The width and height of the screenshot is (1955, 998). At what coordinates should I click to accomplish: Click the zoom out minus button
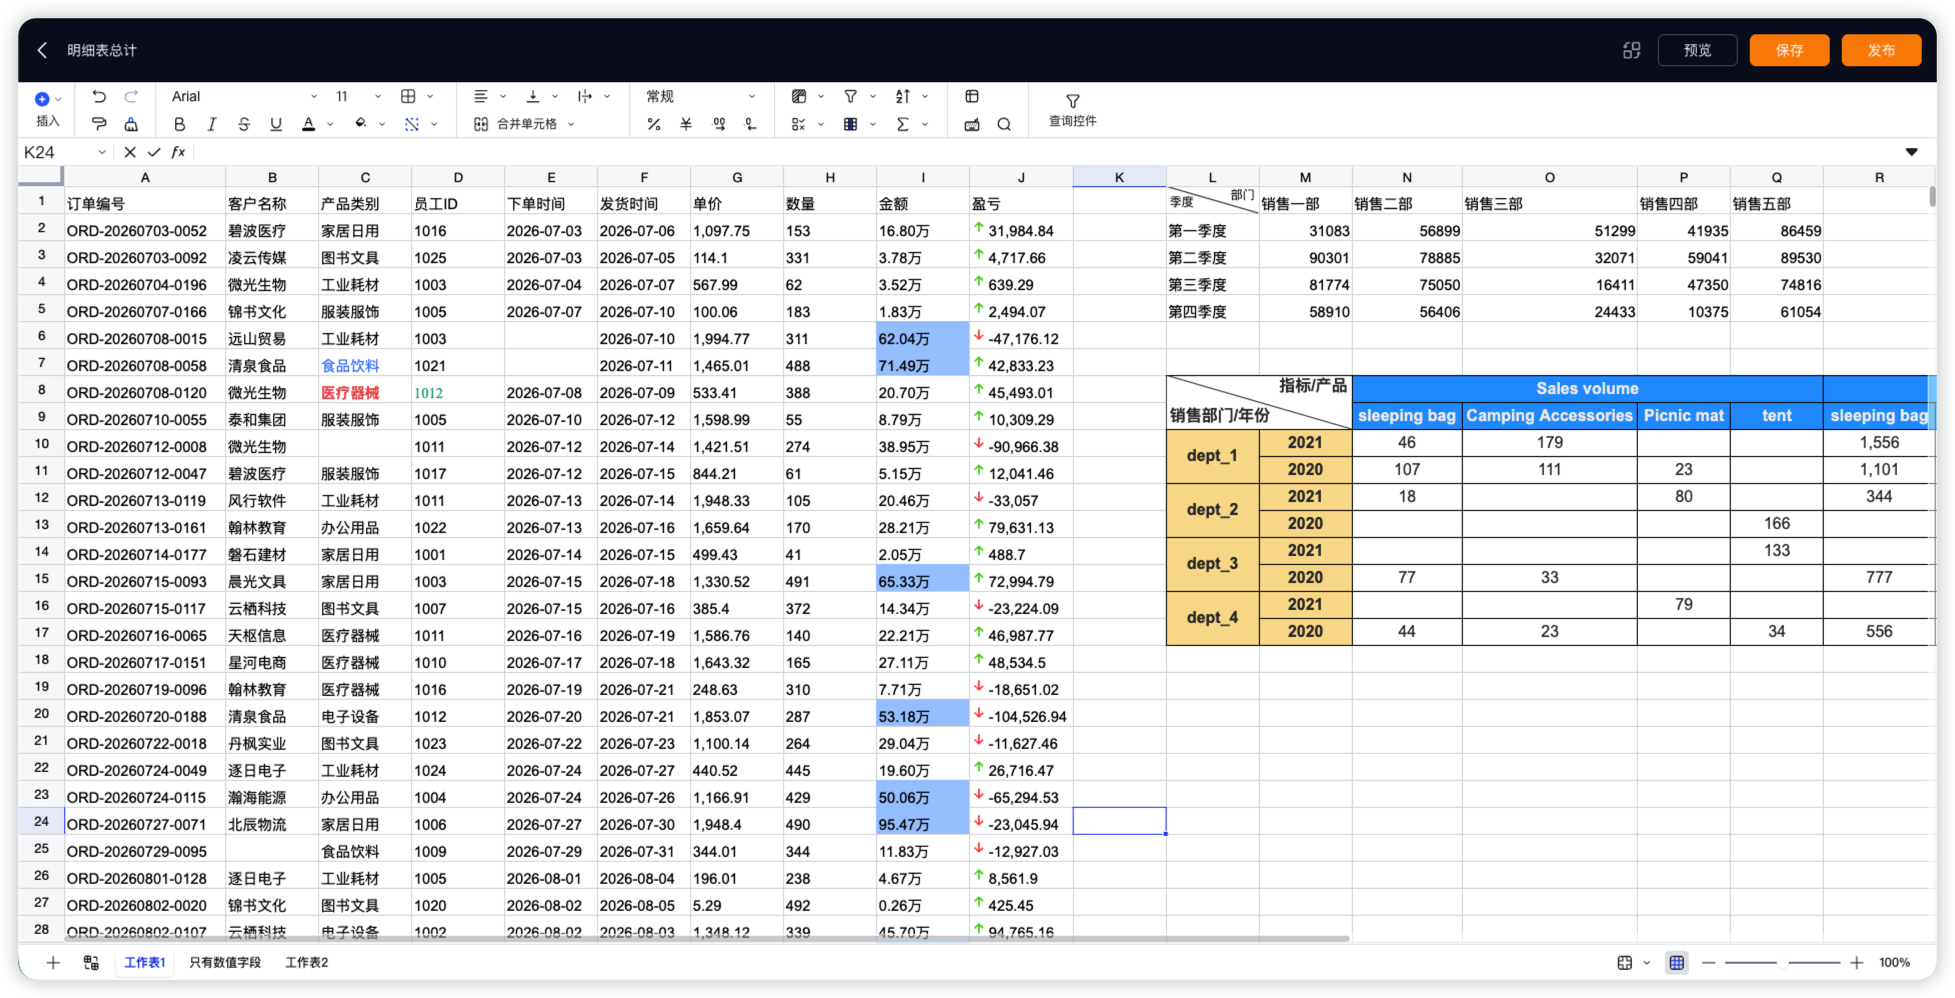tap(1708, 962)
